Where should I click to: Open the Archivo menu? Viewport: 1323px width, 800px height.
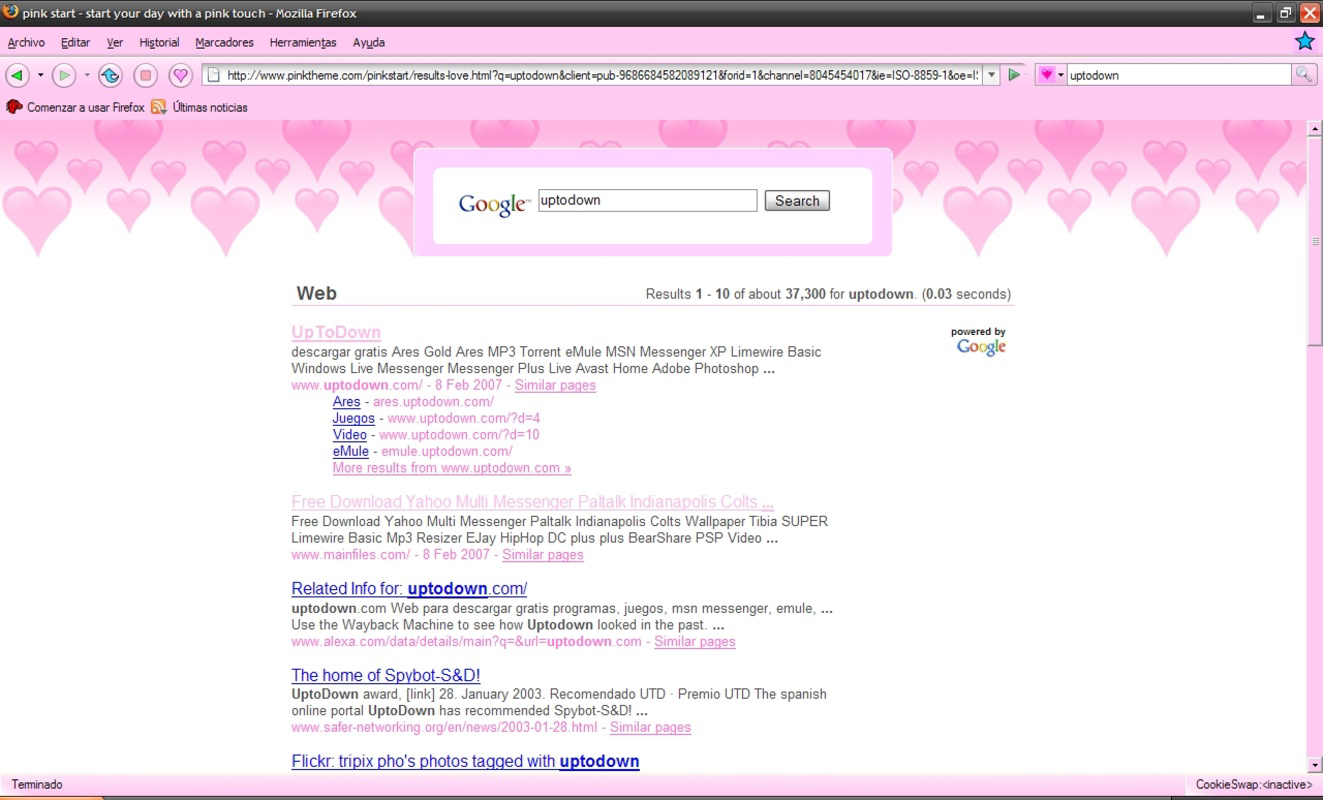[26, 42]
